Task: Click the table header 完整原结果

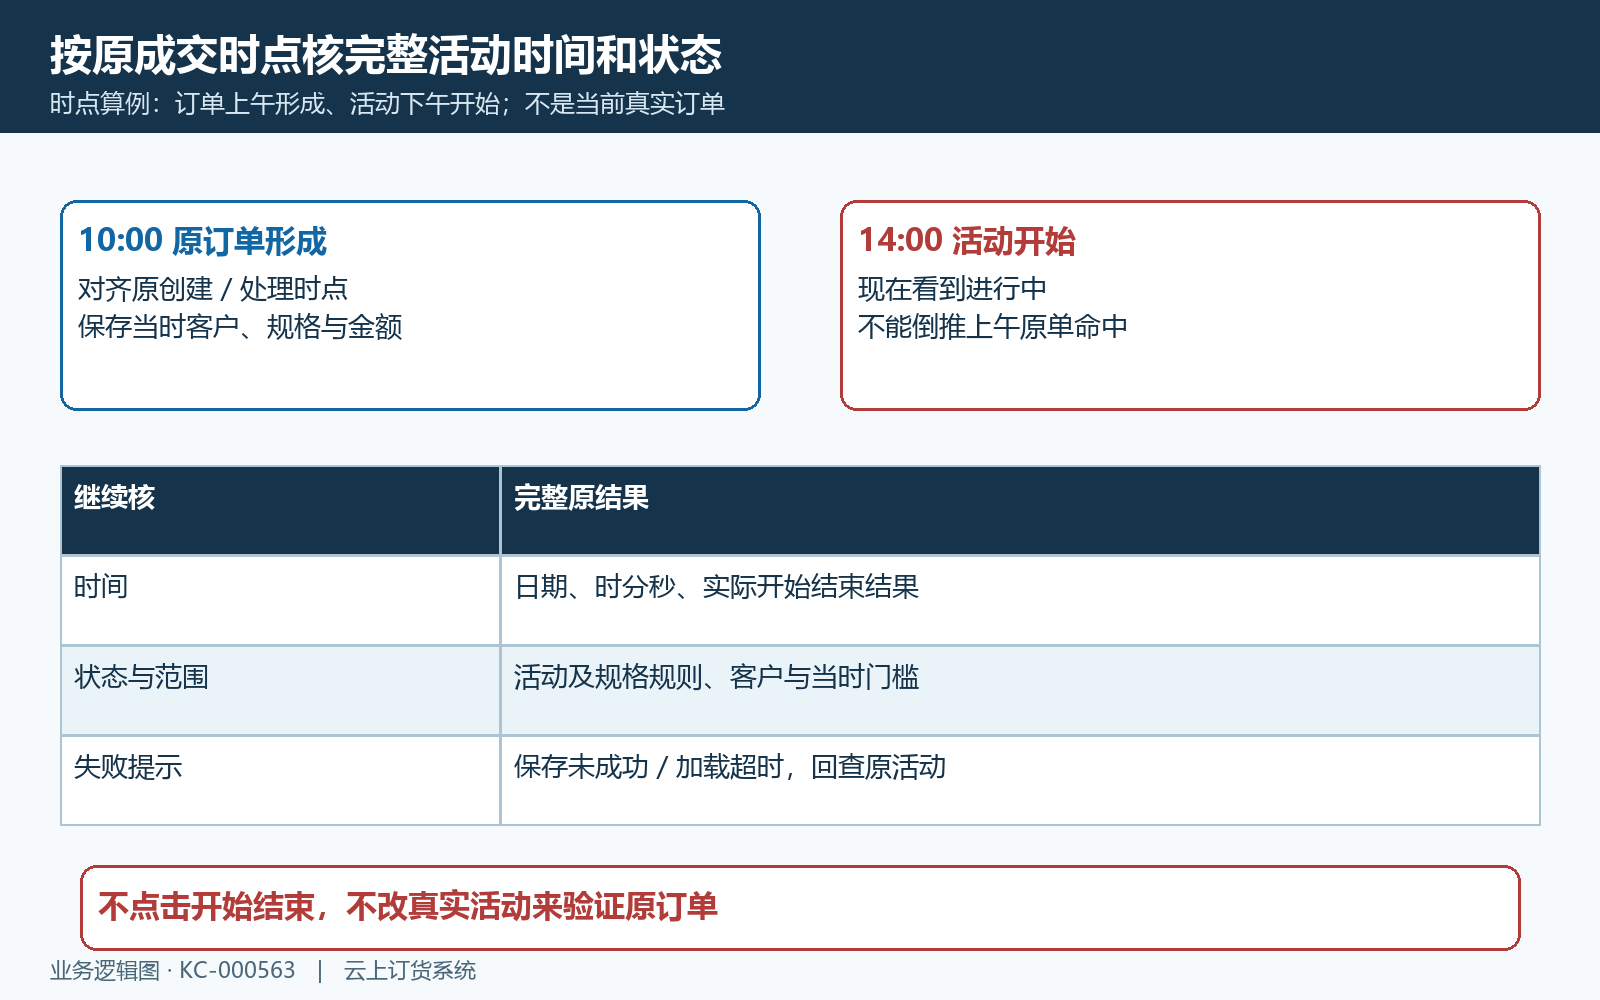Action: pyautogui.click(x=1020, y=511)
